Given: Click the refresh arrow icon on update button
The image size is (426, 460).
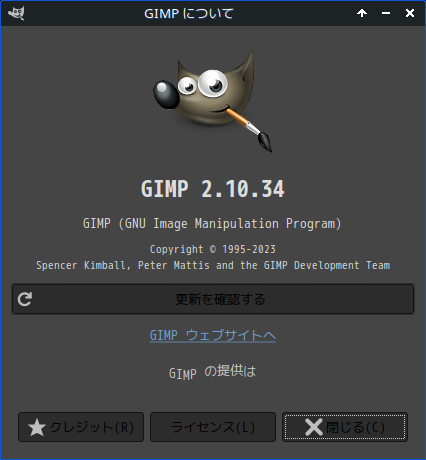Looking at the screenshot, I should tap(25, 299).
